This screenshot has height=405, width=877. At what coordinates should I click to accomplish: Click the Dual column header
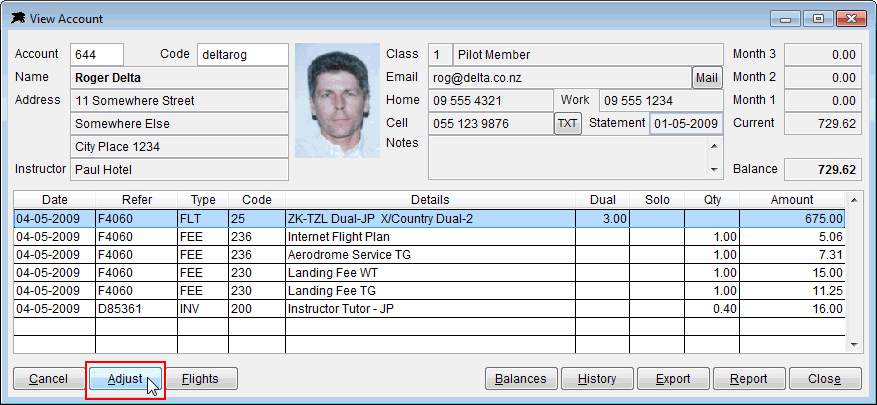click(x=603, y=200)
